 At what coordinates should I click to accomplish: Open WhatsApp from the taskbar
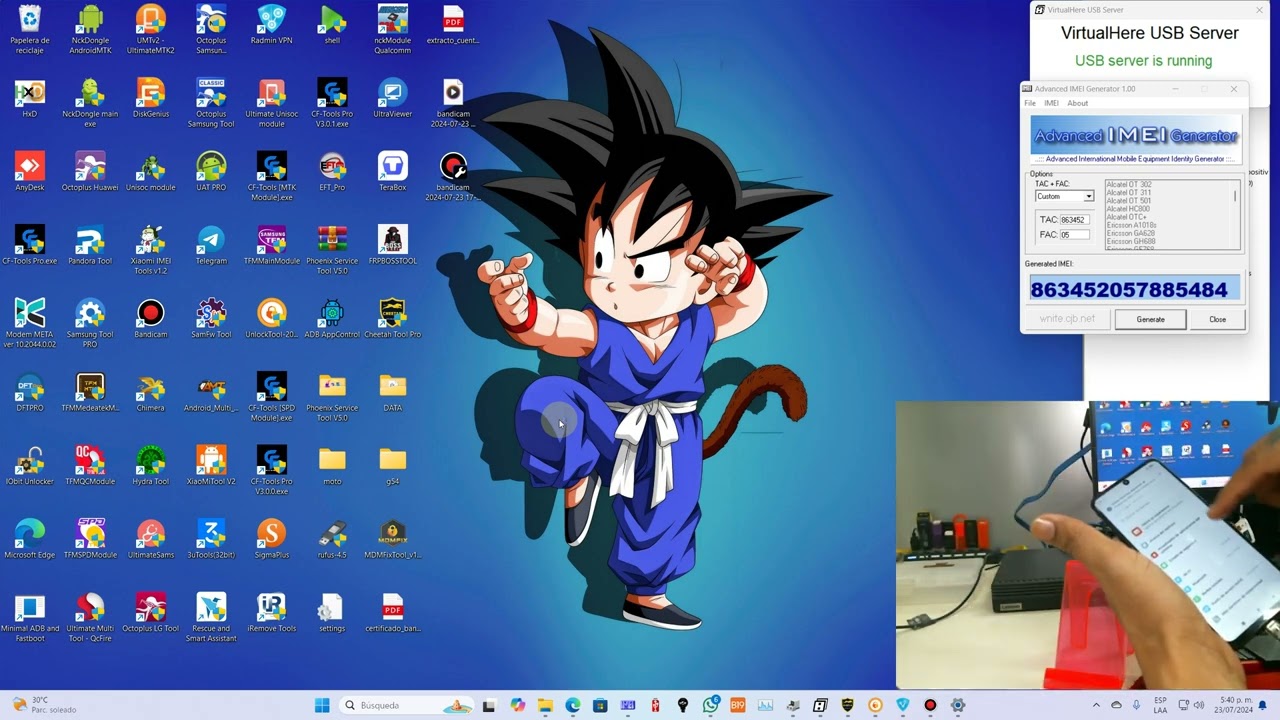[711, 705]
